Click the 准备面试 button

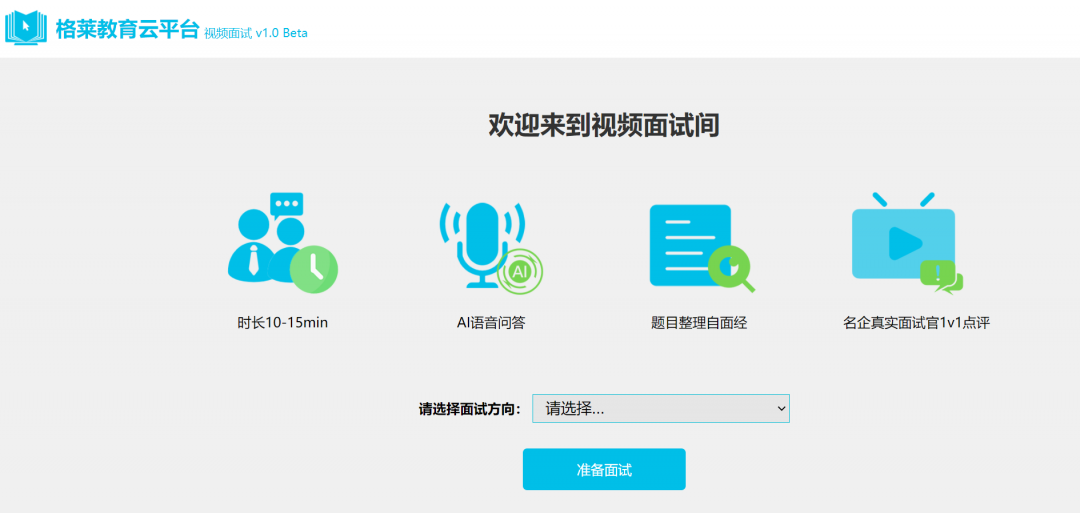[604, 470]
